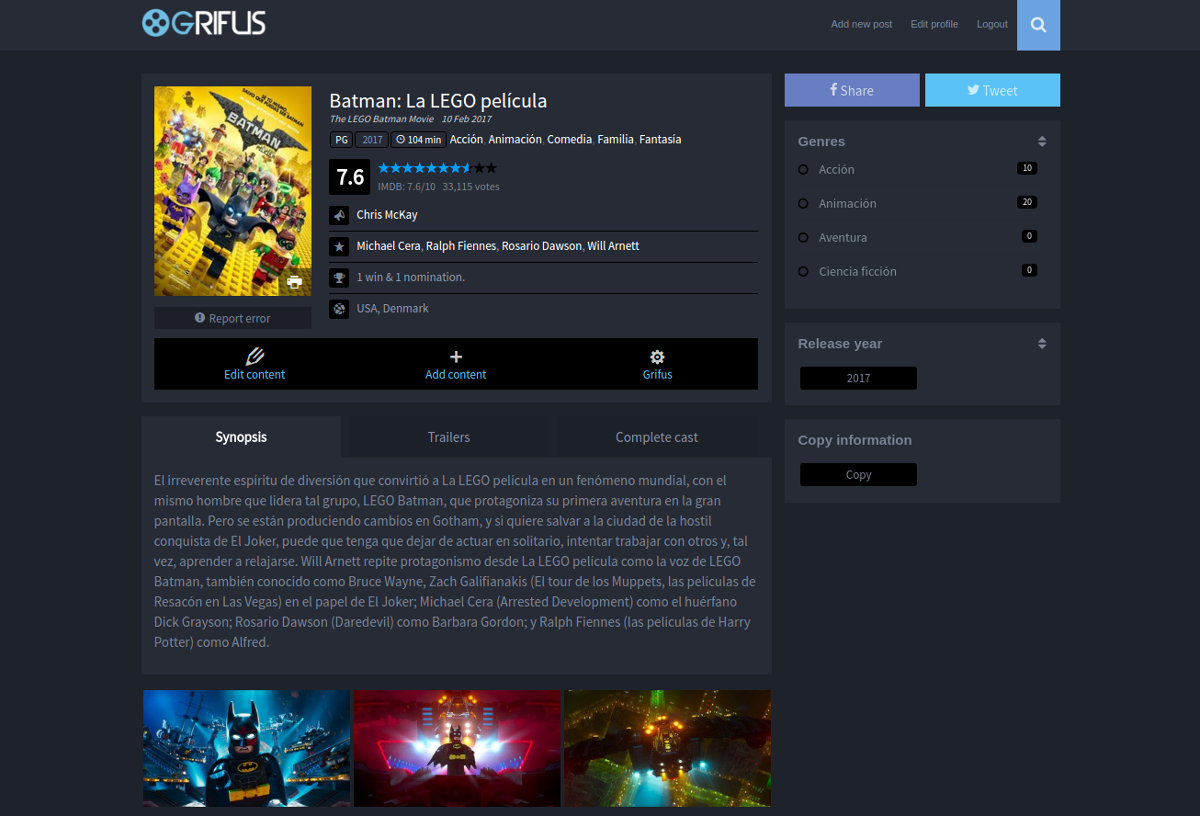1200x816 pixels.
Task: Click the 2017 release year button
Action: (x=858, y=378)
